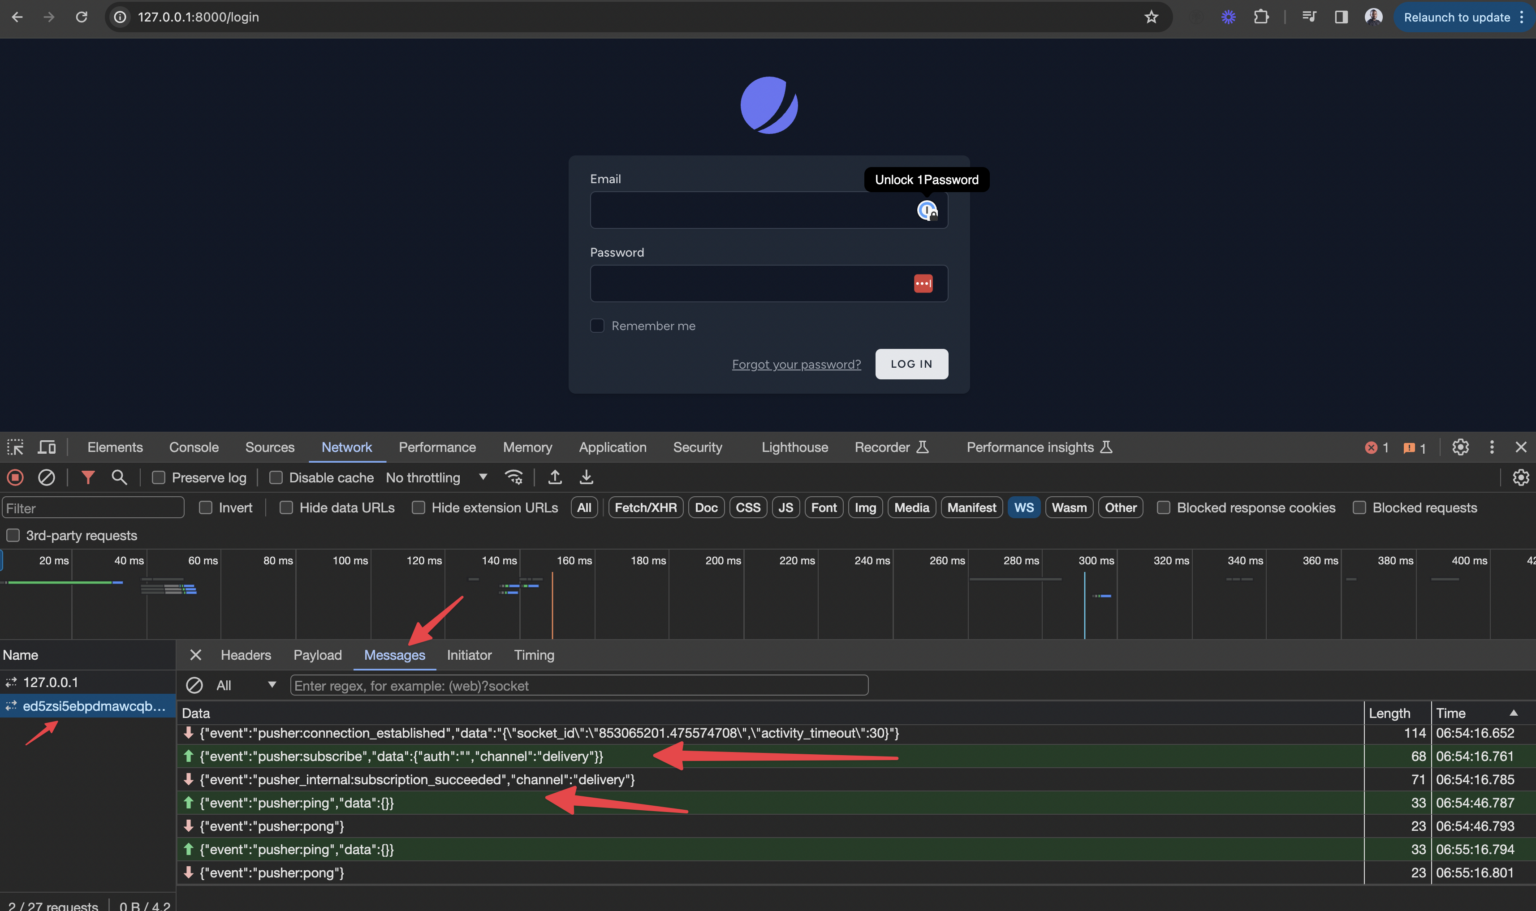Open network conditions via the wifi icon
The width and height of the screenshot is (1536, 911).
(x=514, y=477)
